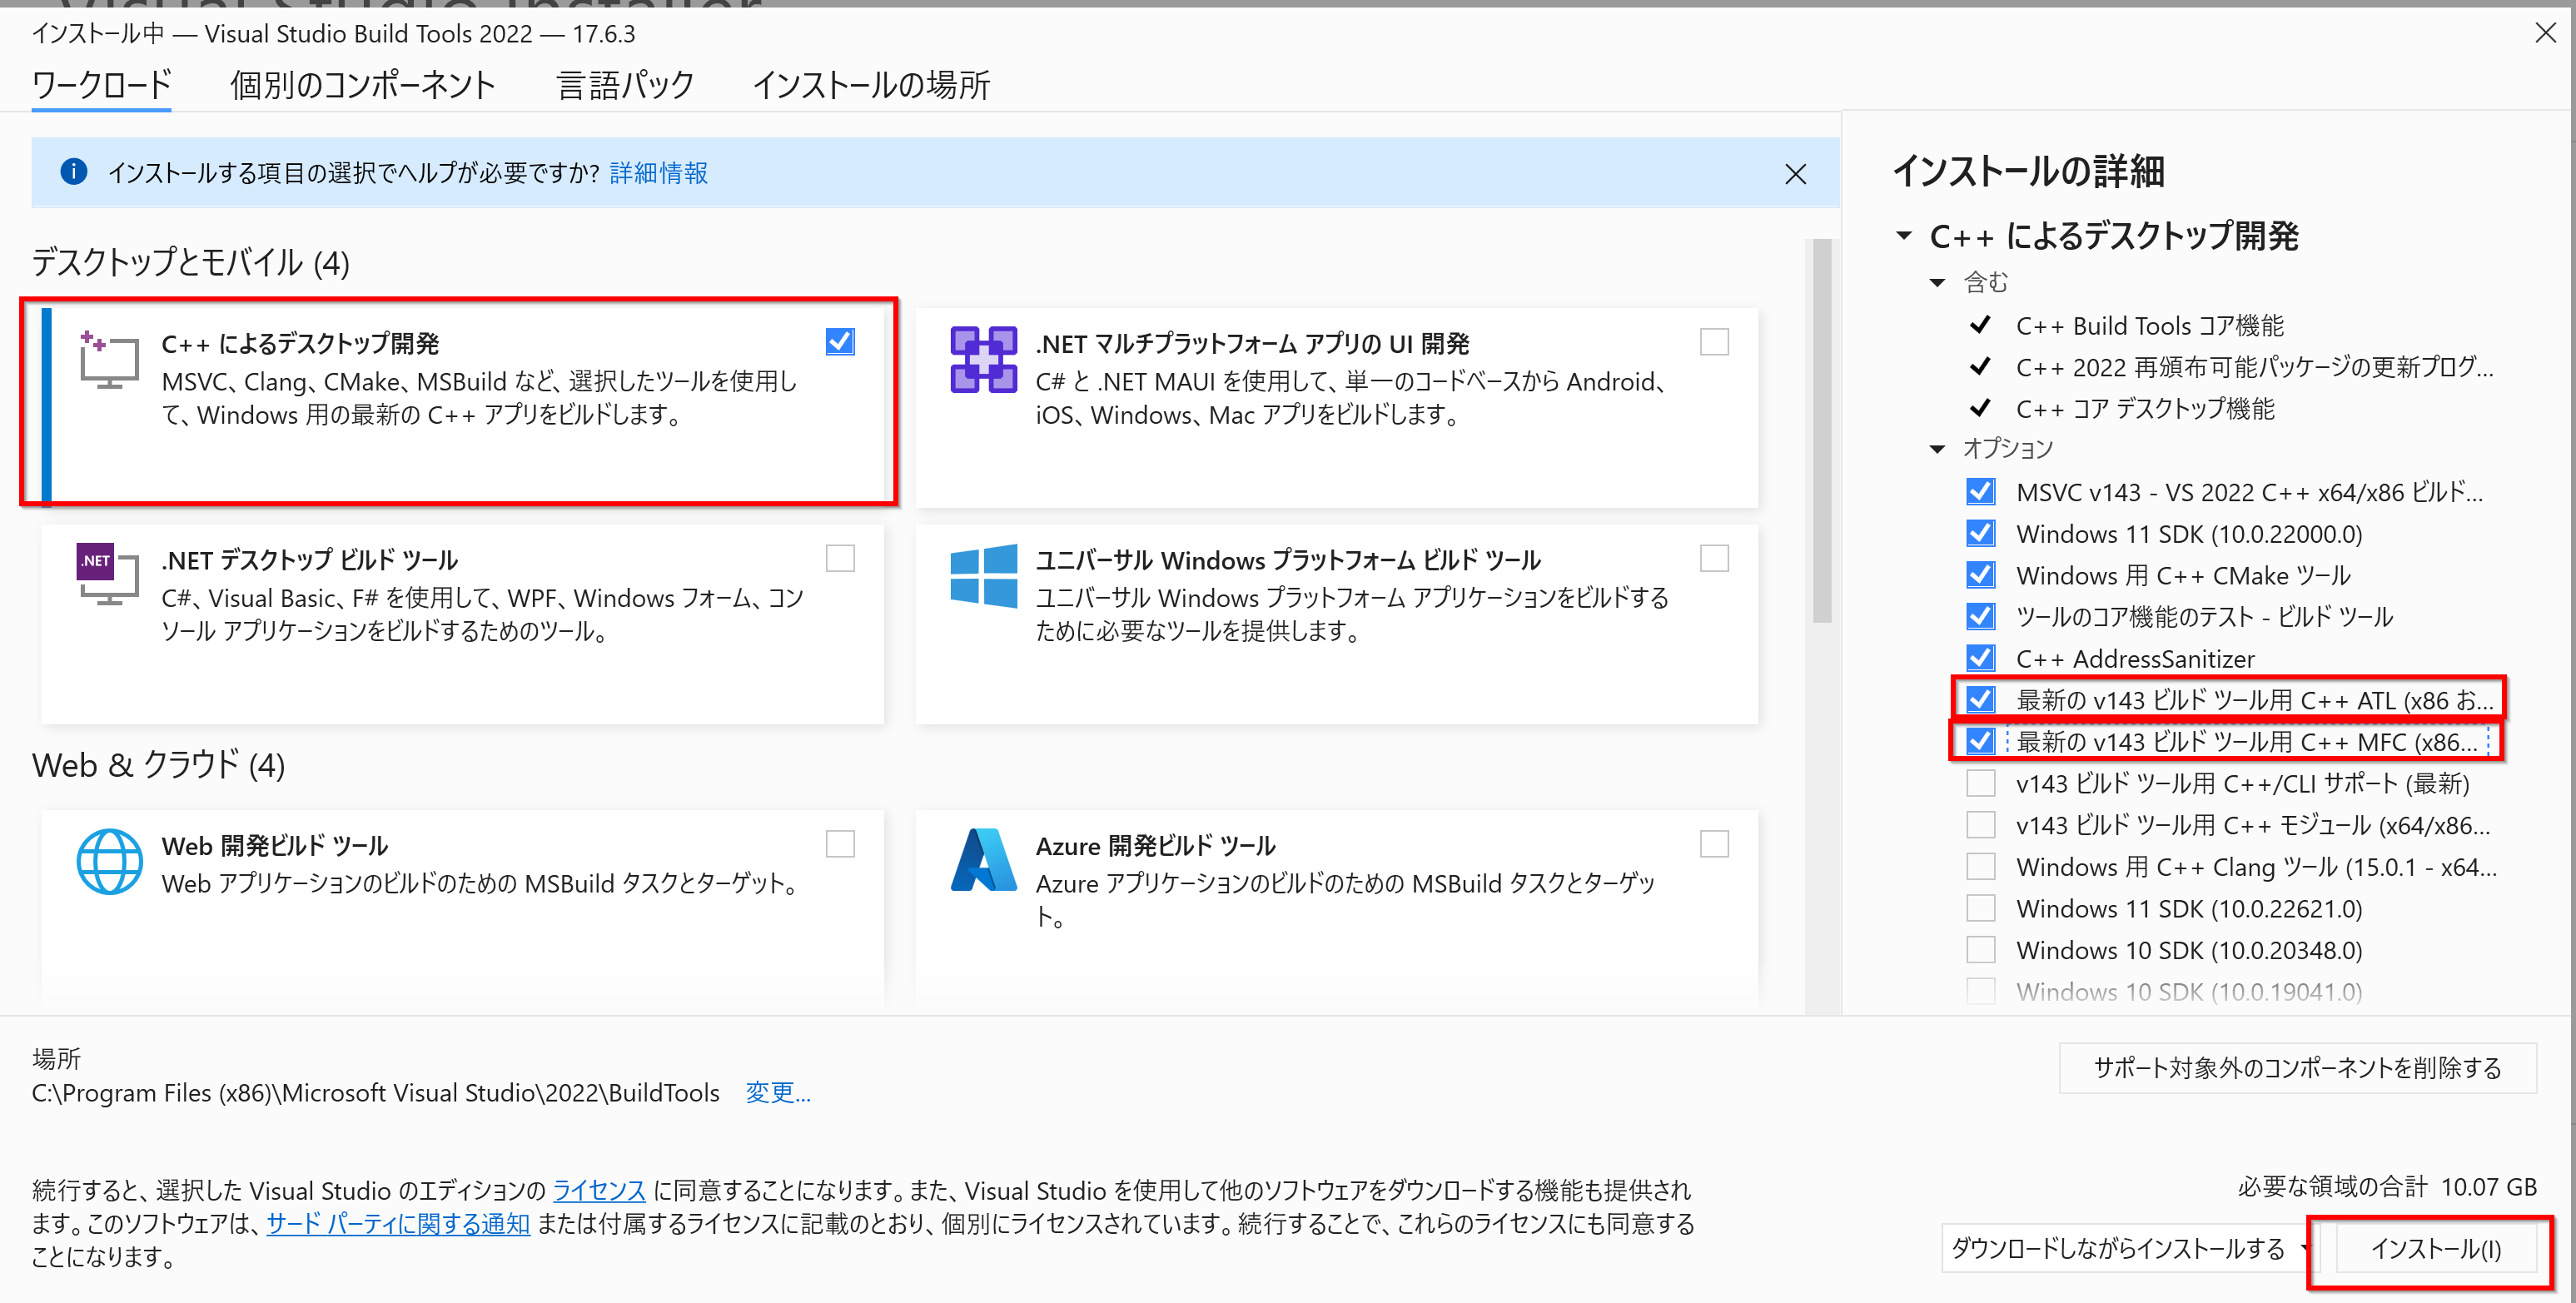This screenshot has width=2576, height=1303.
Task: Switch to ワークロード tab
Action: (x=101, y=85)
